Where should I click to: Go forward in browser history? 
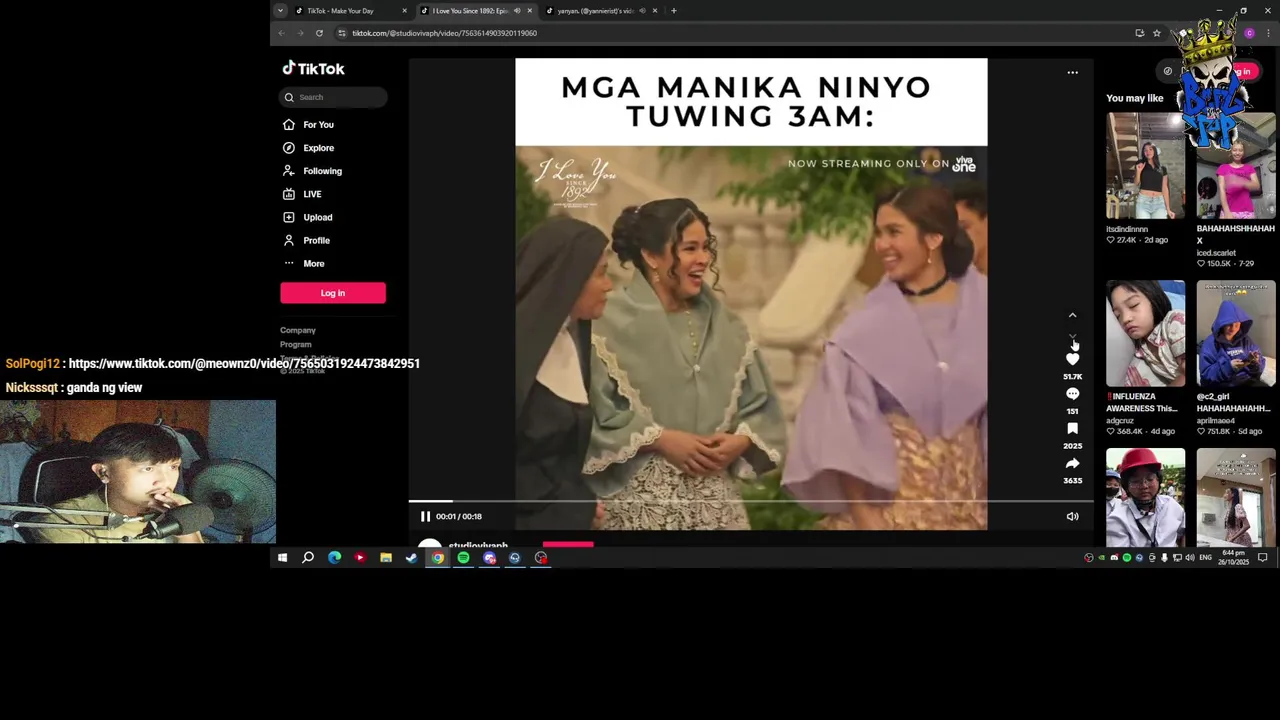point(300,33)
